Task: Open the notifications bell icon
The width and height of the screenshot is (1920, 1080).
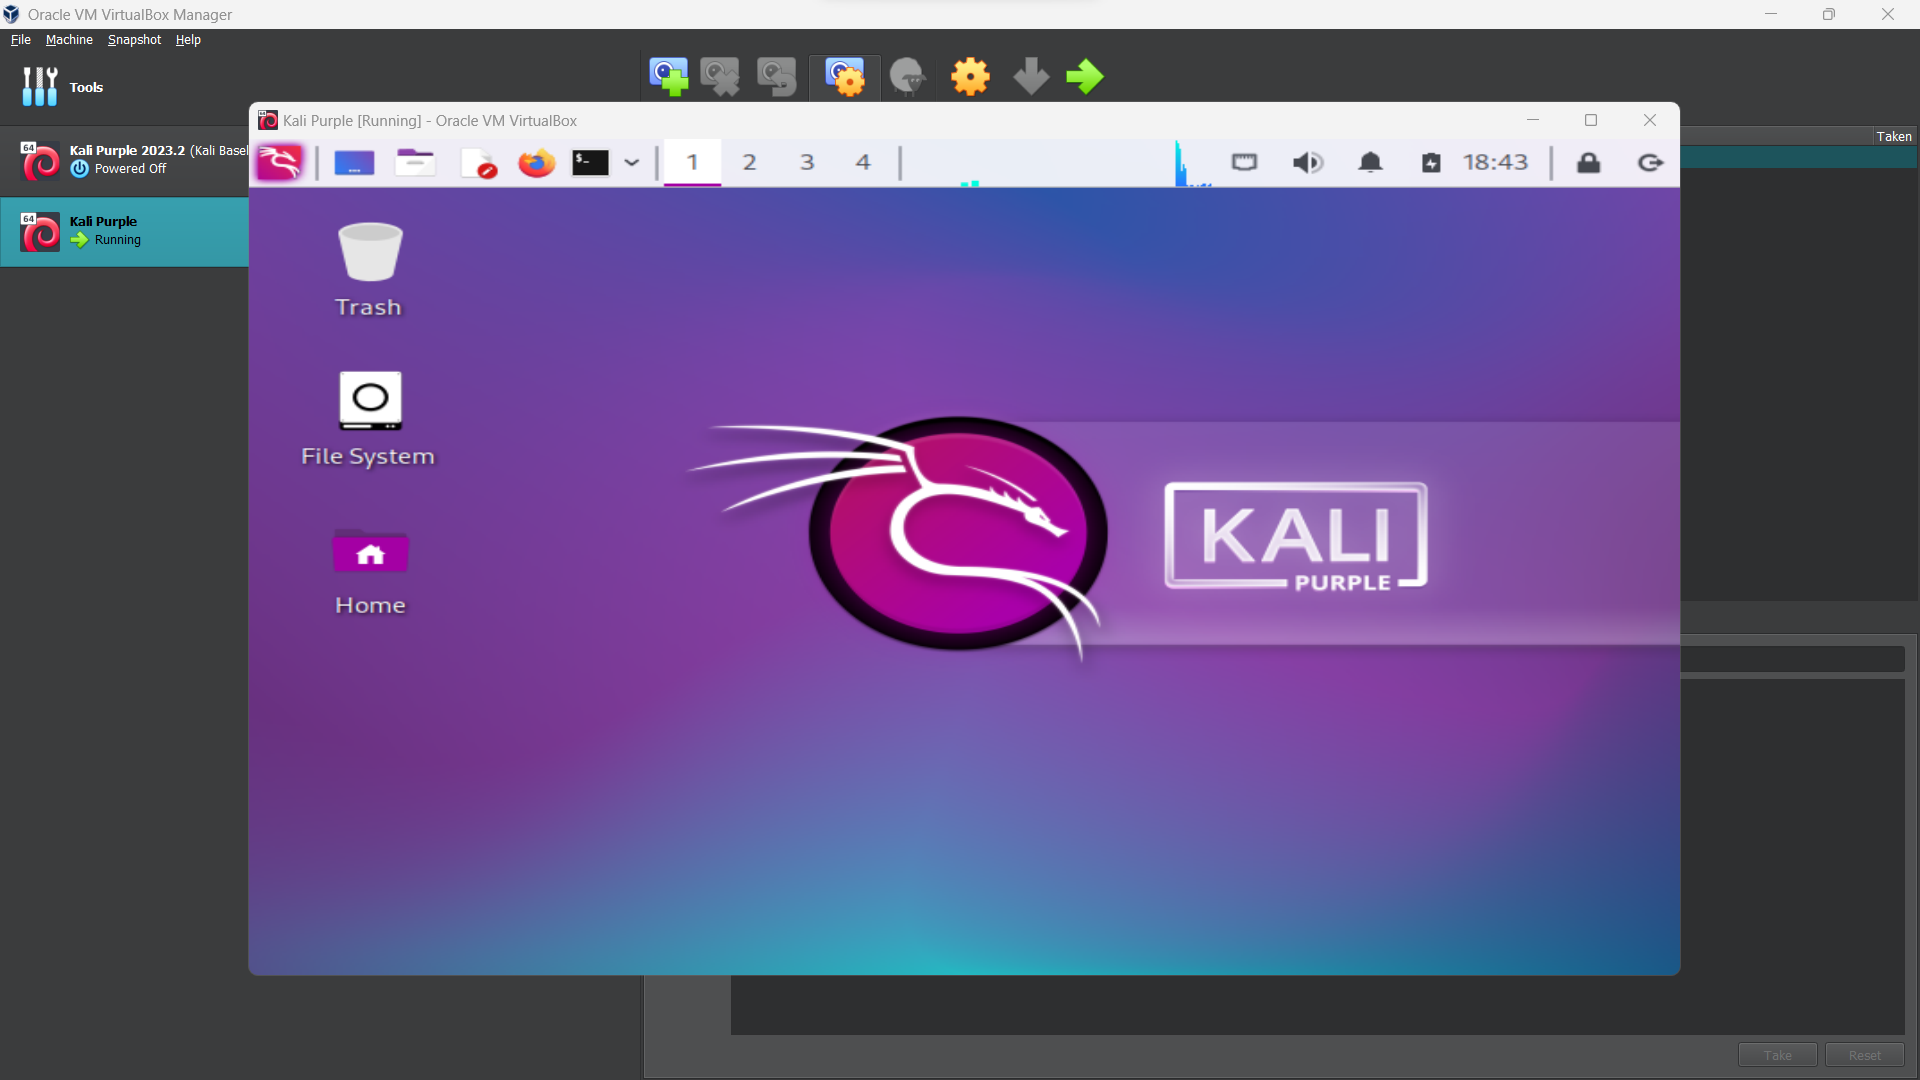Action: click(1370, 163)
